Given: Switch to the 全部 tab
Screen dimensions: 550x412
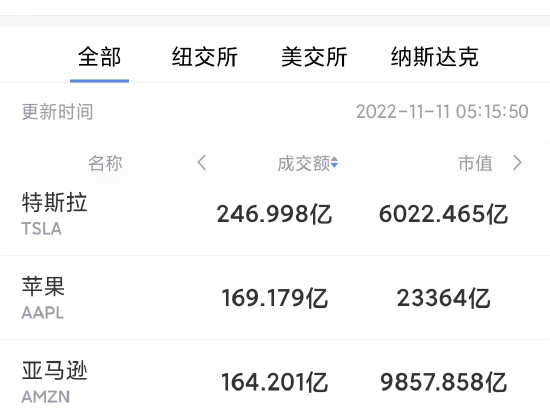Looking at the screenshot, I should click(99, 57).
